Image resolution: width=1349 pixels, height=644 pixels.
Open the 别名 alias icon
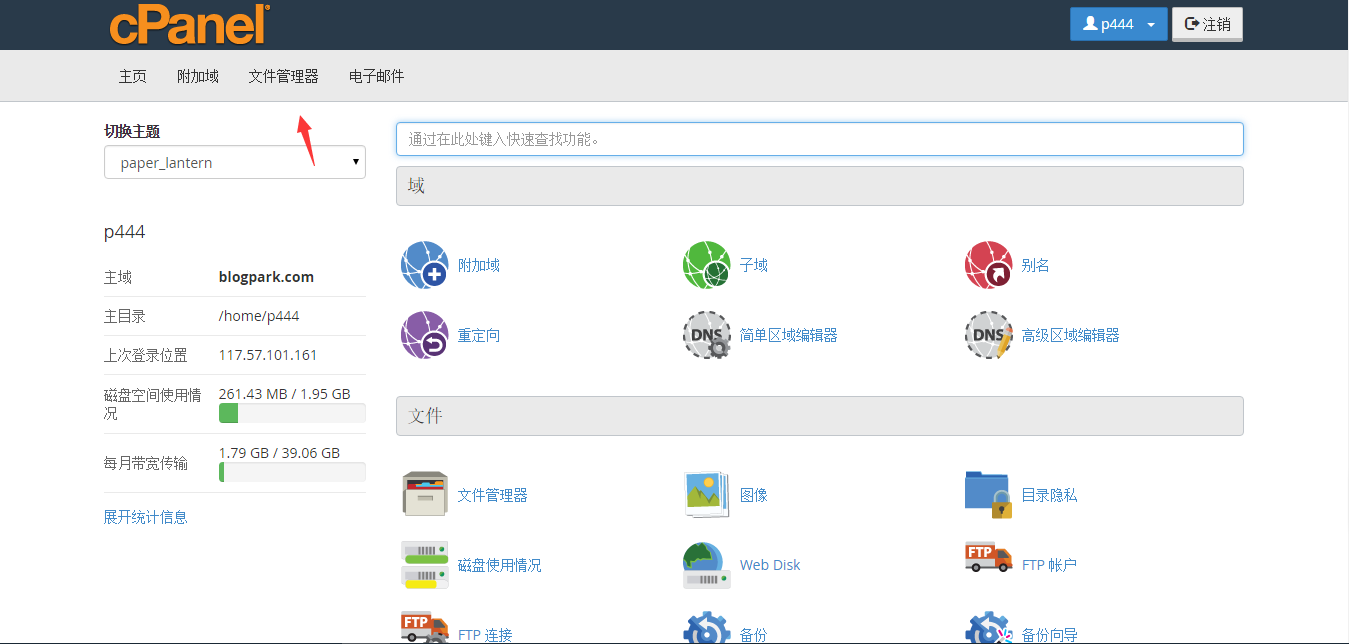point(988,265)
